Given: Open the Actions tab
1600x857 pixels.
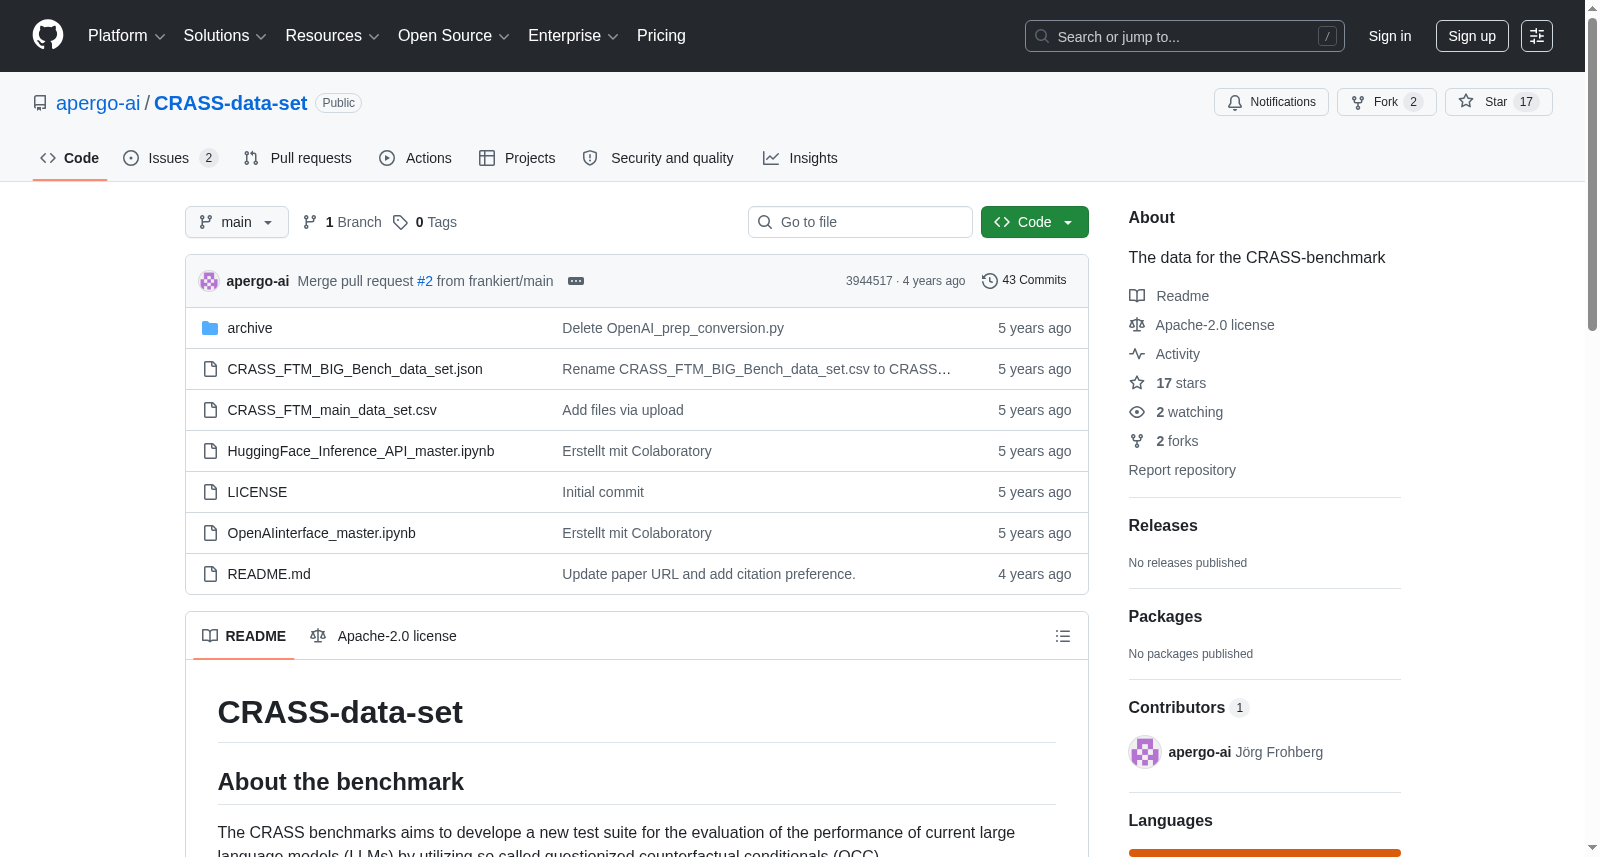Looking at the screenshot, I should [416, 158].
